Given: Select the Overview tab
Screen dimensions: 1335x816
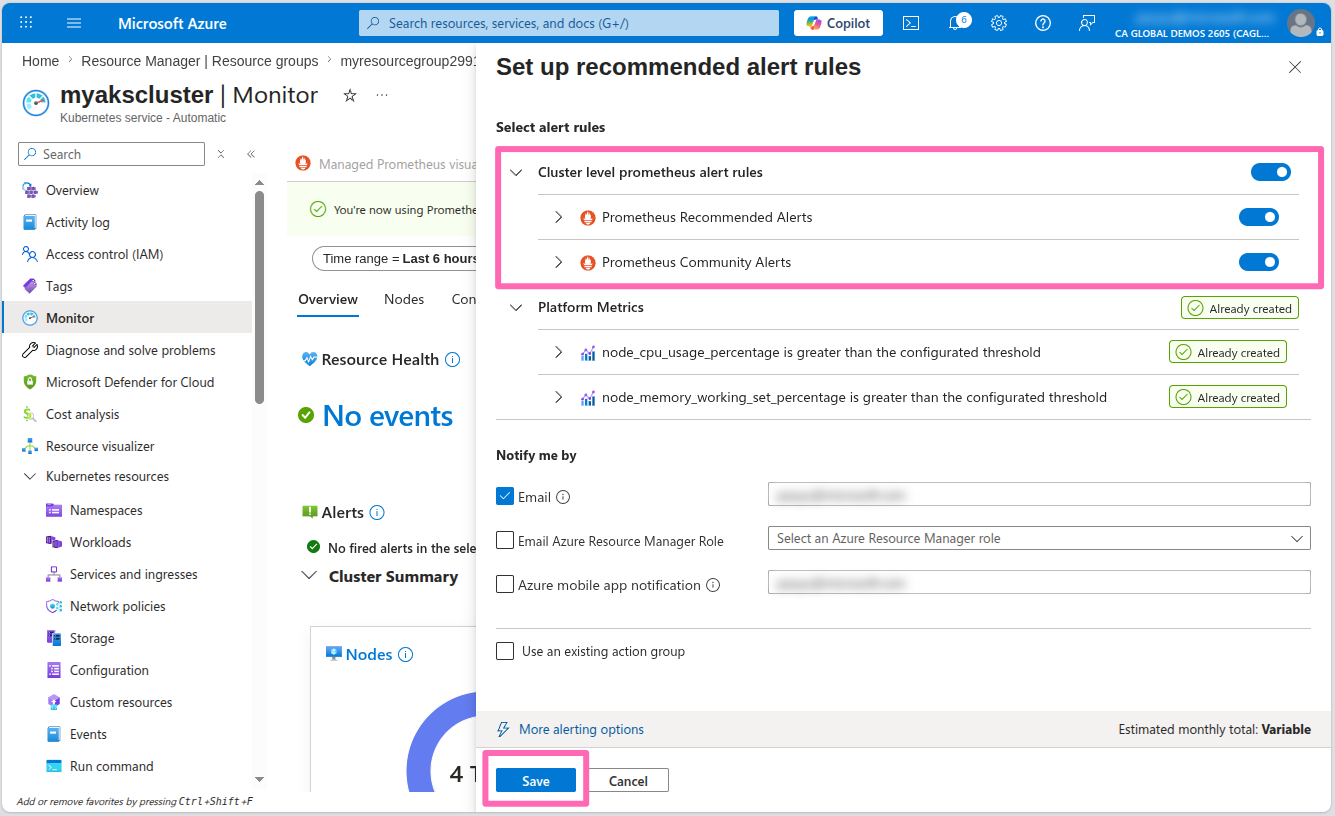Looking at the screenshot, I should (328, 299).
